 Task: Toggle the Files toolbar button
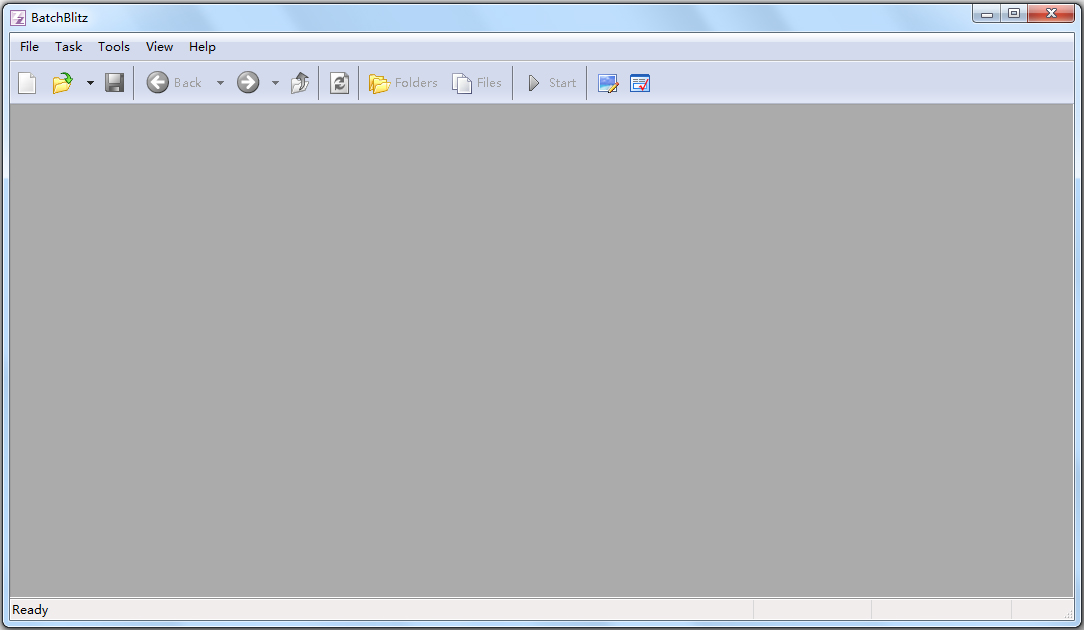(476, 83)
